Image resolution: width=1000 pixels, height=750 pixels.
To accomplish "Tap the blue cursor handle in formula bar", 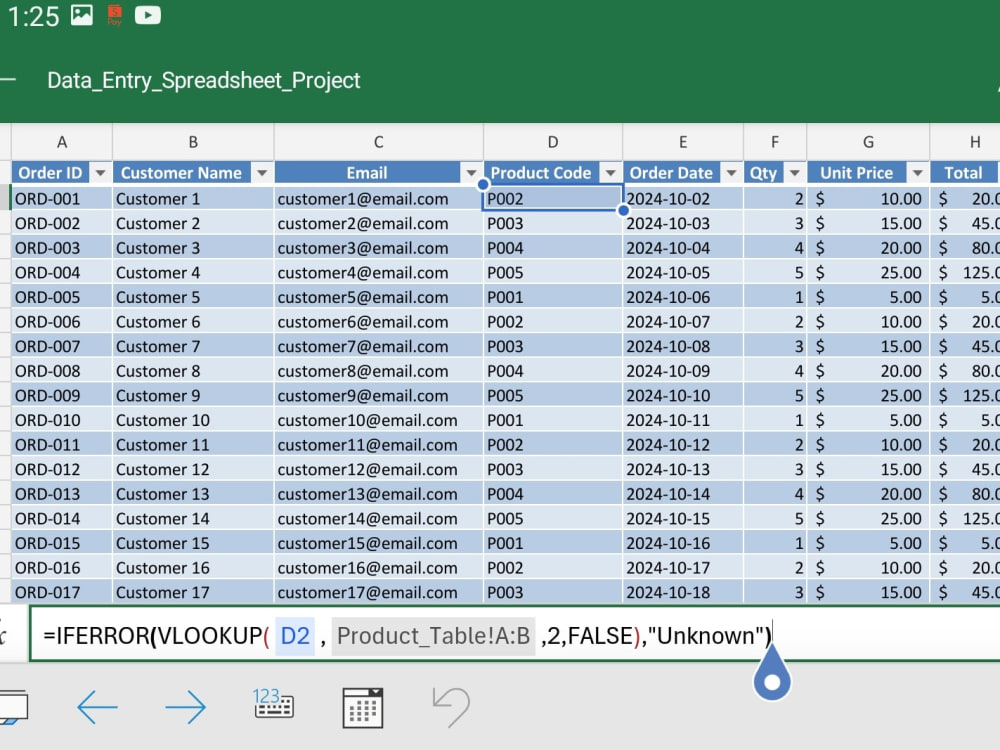I will [x=772, y=674].
